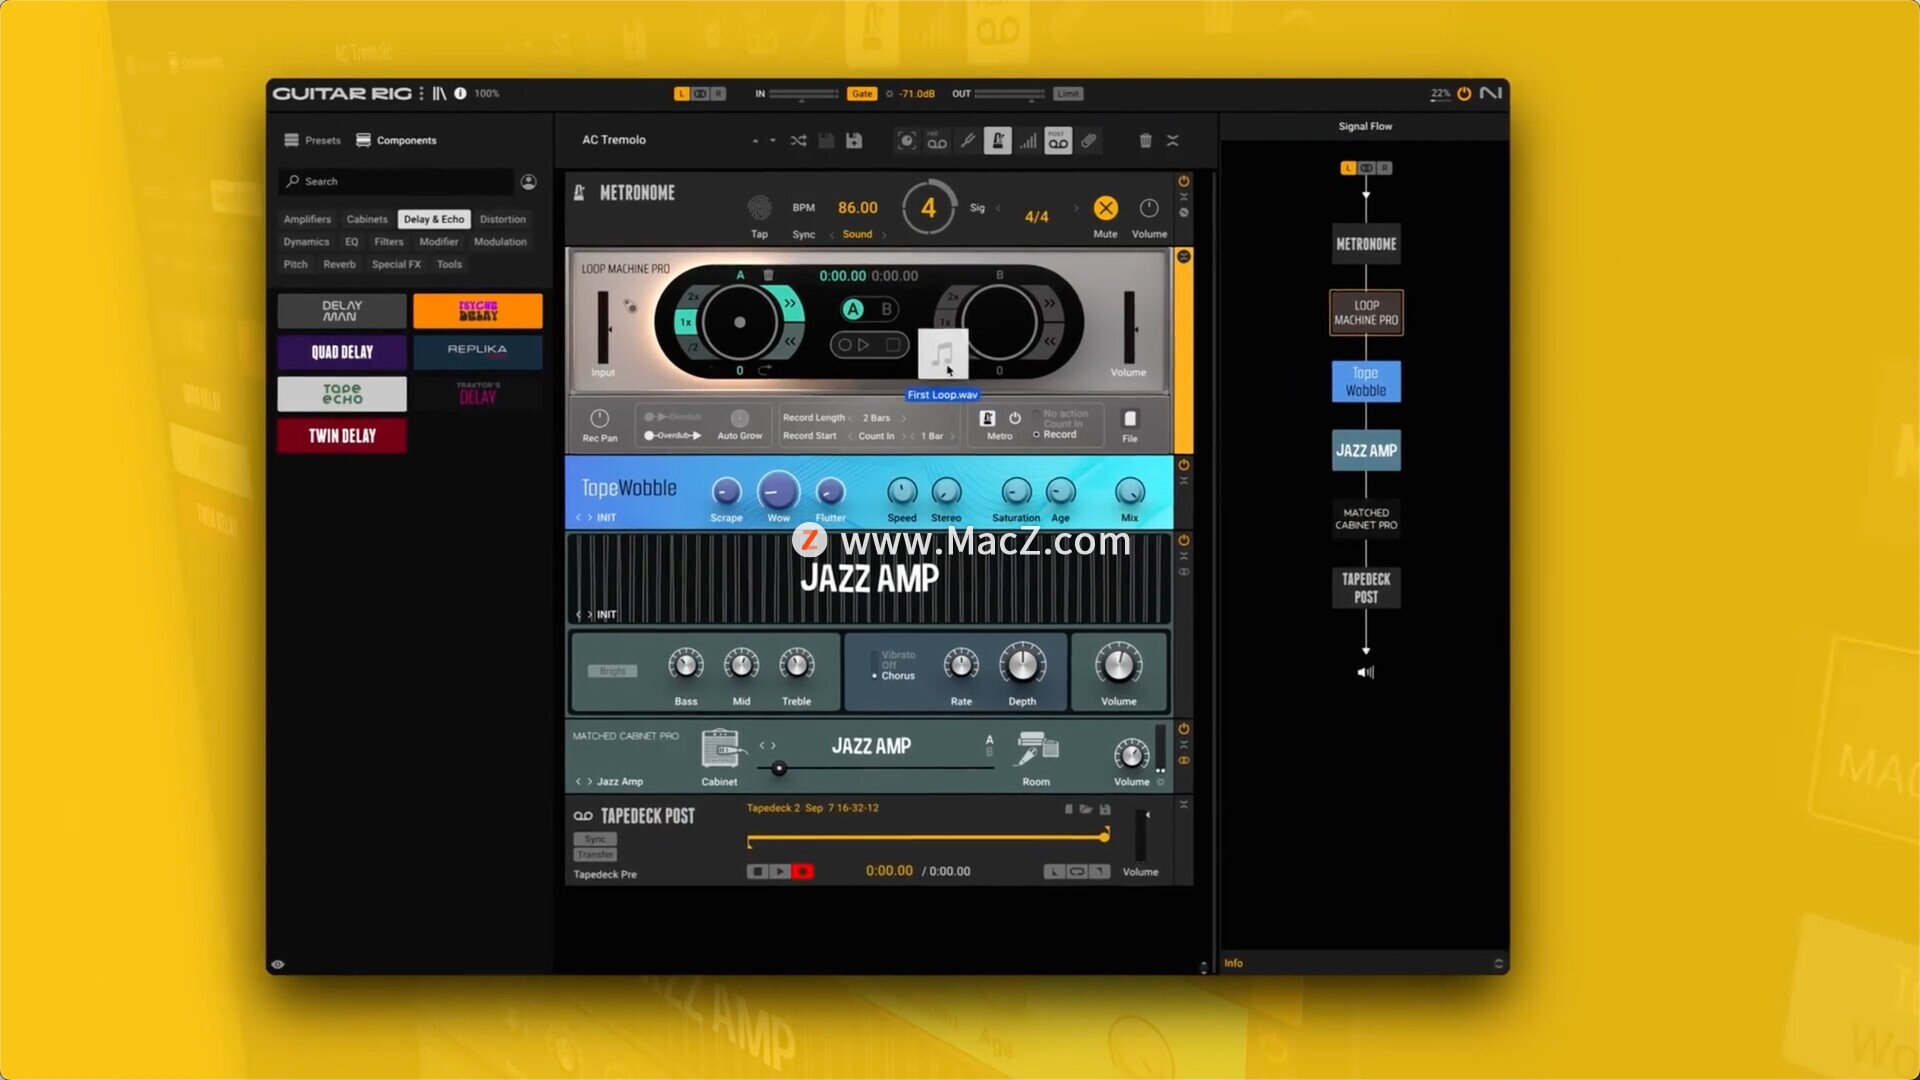1920x1080 pixels.
Task: Collapse all rack modules icon
Action: 1173,141
